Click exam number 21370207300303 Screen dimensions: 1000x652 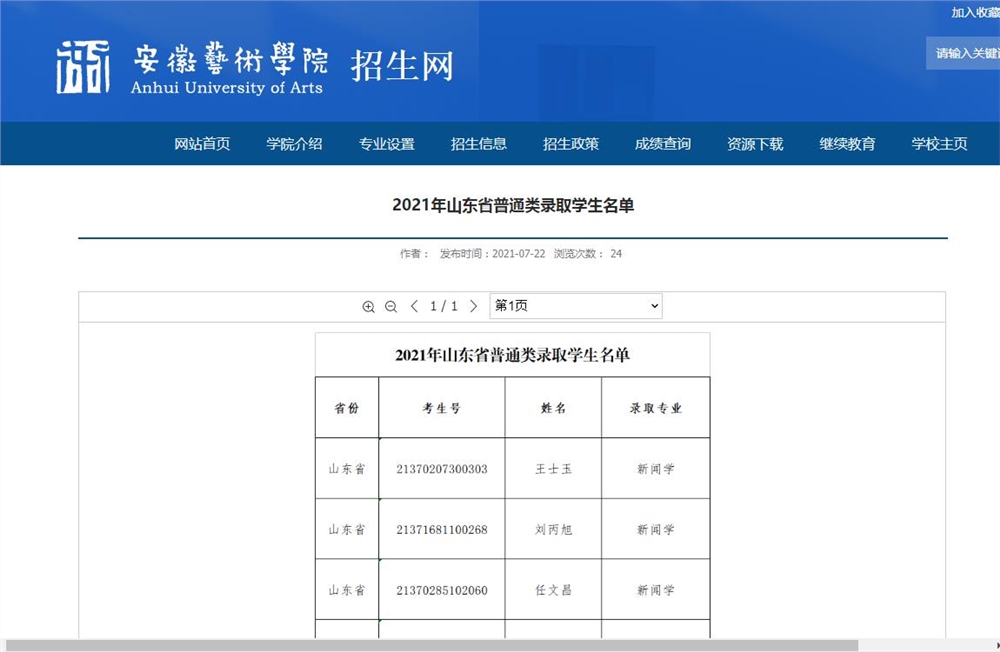click(x=442, y=469)
